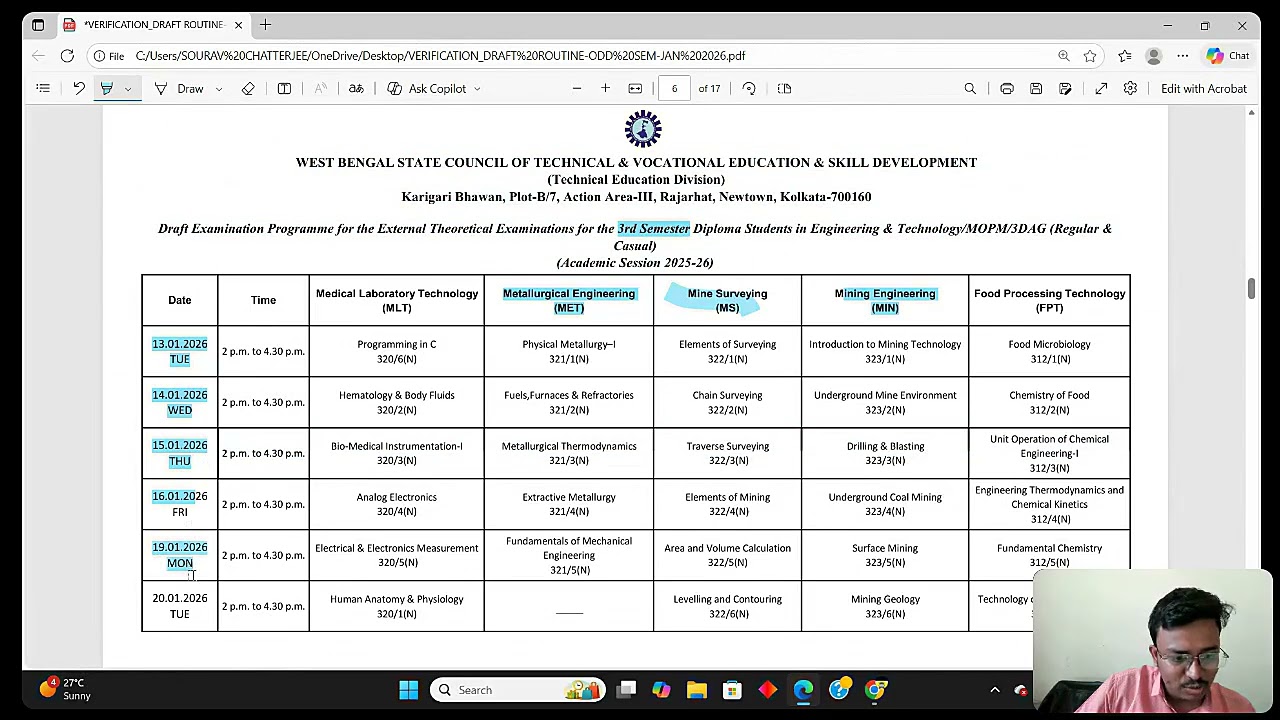Click the date cell '16.01.2026 FRI'
The image size is (1280, 720).
click(x=180, y=504)
